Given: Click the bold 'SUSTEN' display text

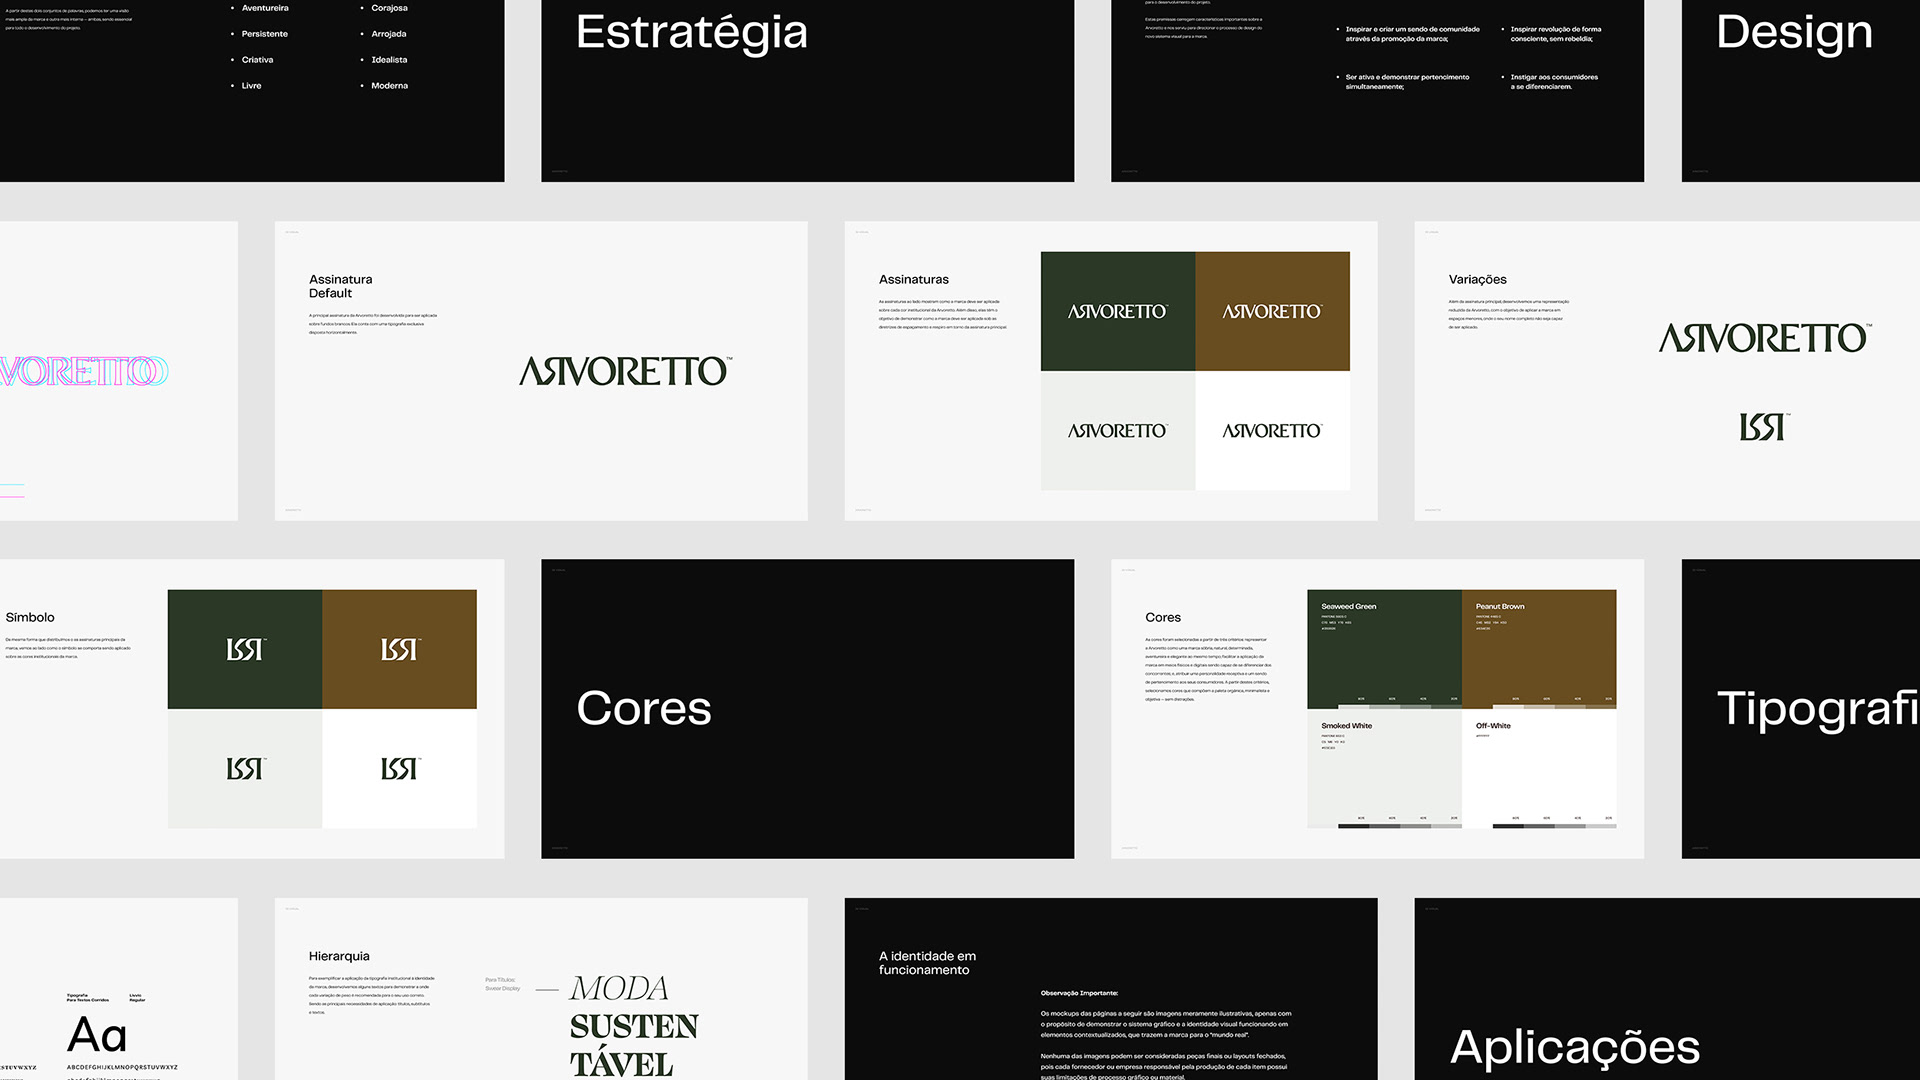Looking at the screenshot, I should [x=634, y=1027].
